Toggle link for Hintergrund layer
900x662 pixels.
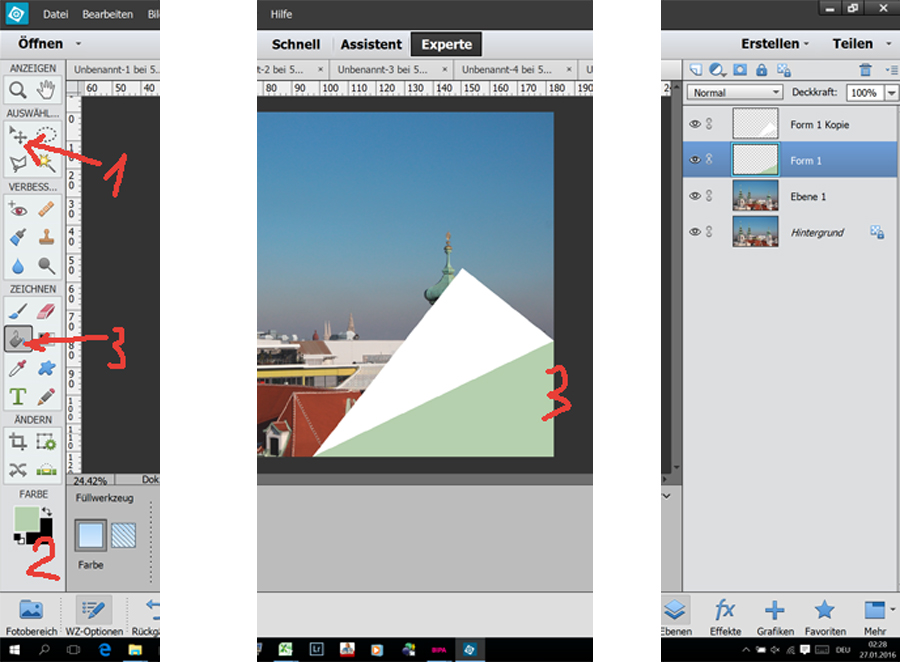tap(709, 232)
